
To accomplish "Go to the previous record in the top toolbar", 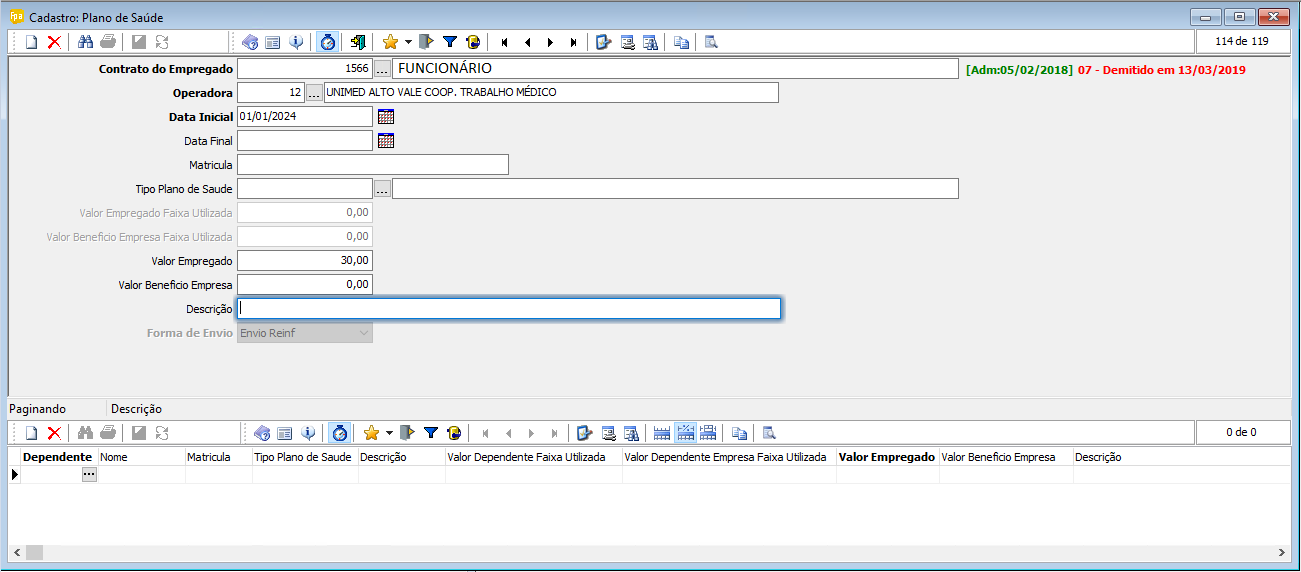I will (527, 42).
